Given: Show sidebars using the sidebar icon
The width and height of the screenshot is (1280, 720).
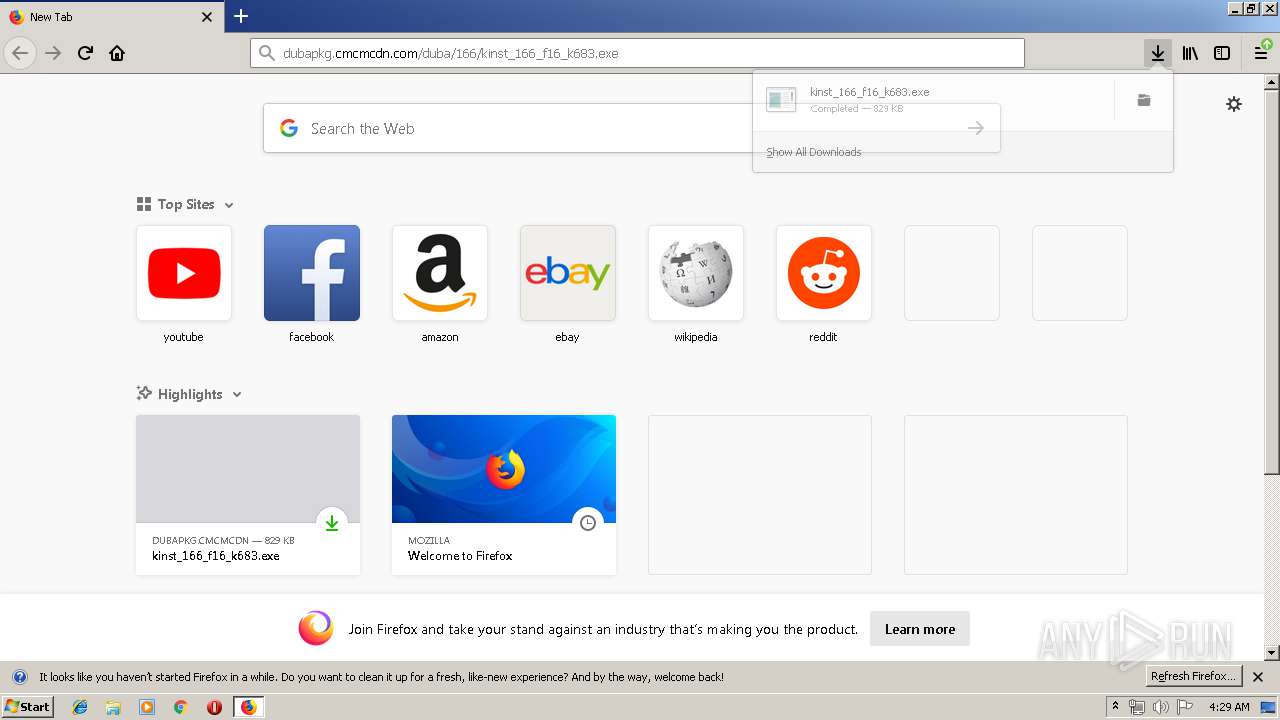Looking at the screenshot, I should click(1222, 53).
